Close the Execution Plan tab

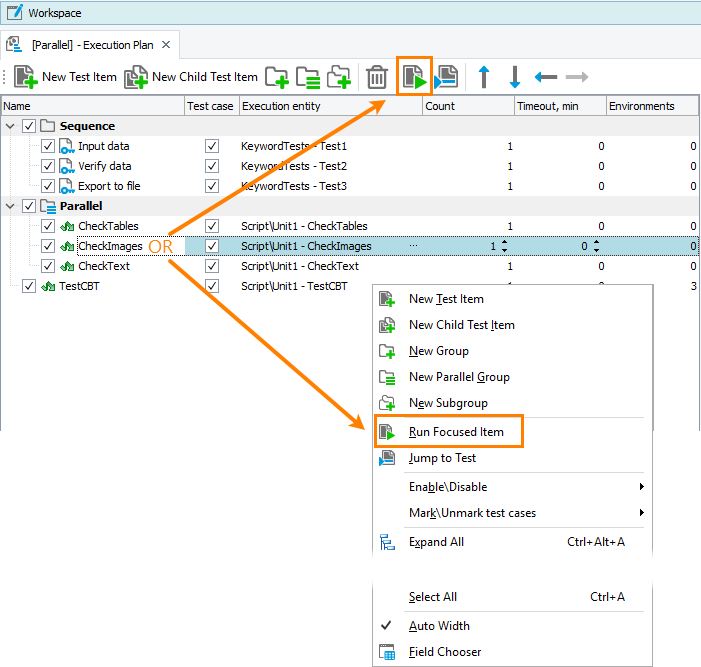tap(166, 45)
